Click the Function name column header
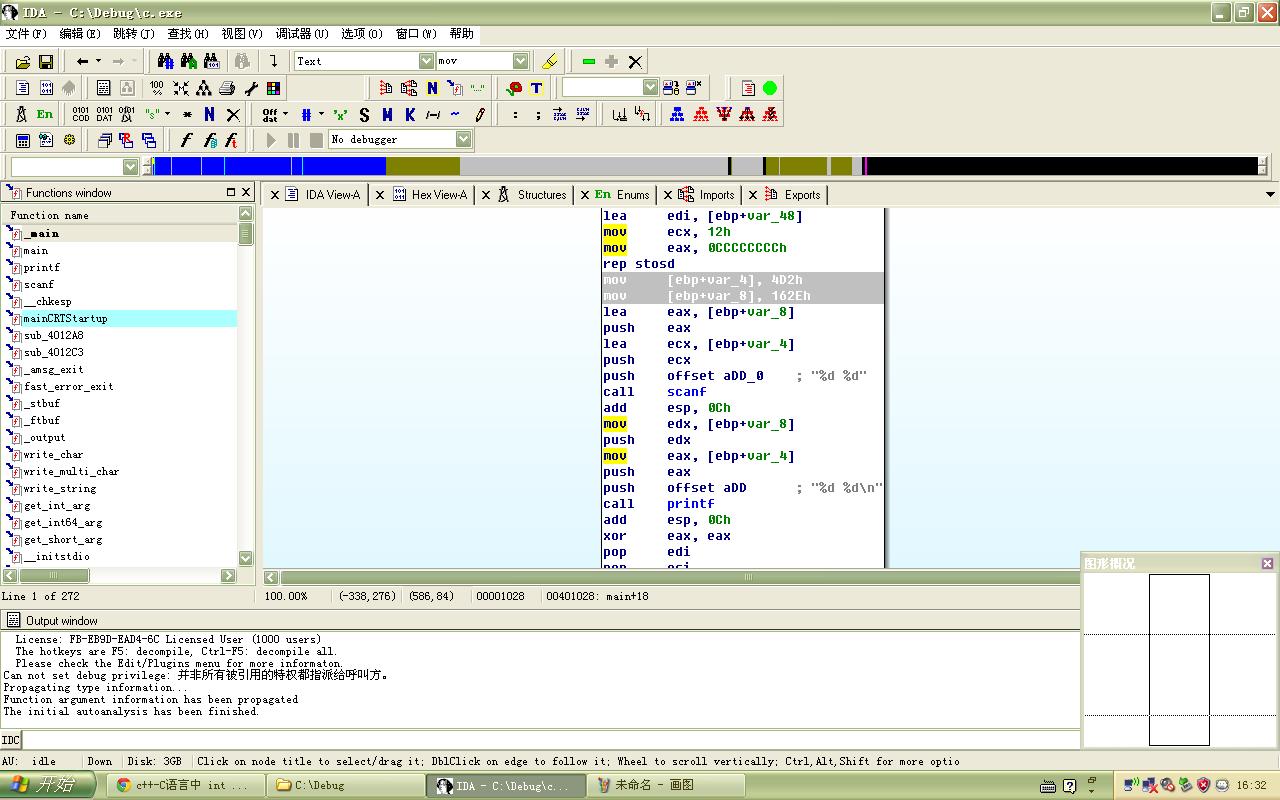Screen dimensions: 1280x800 point(120,215)
